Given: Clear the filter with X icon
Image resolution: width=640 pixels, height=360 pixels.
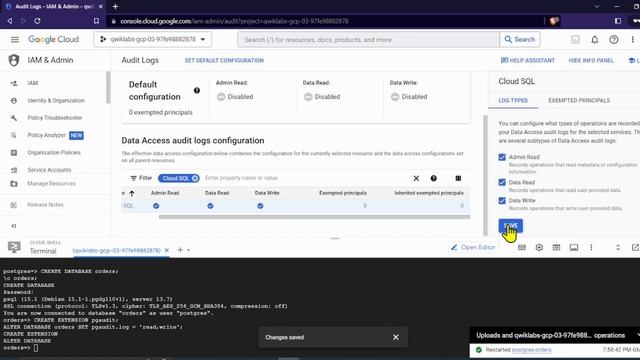Looking at the screenshot, I should 416,178.
